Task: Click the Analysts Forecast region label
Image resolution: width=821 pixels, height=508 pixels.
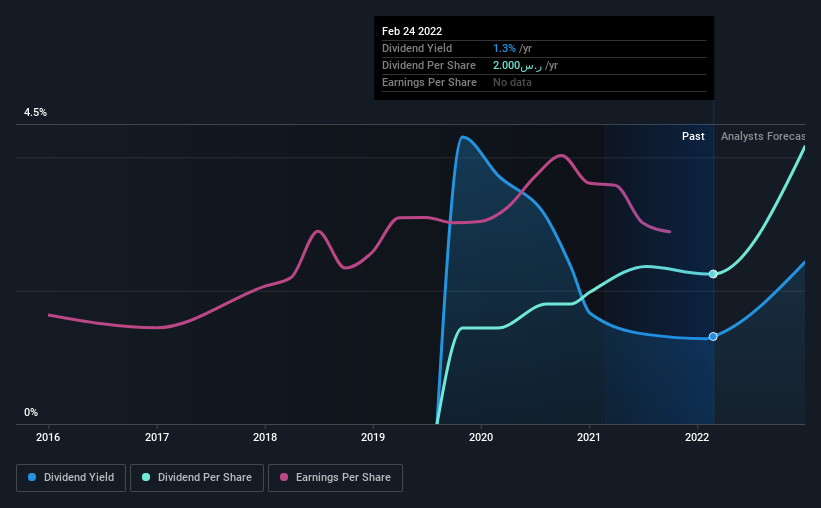Action: click(763, 136)
